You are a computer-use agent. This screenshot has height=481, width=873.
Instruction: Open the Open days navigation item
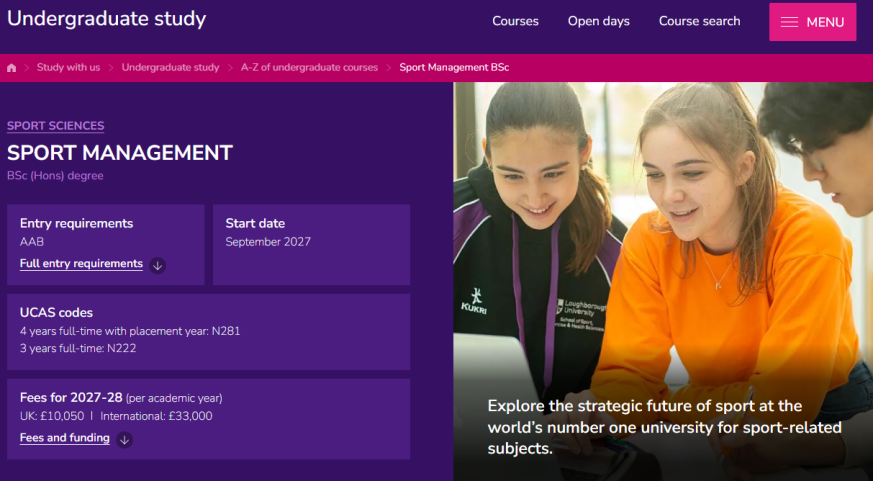point(599,21)
